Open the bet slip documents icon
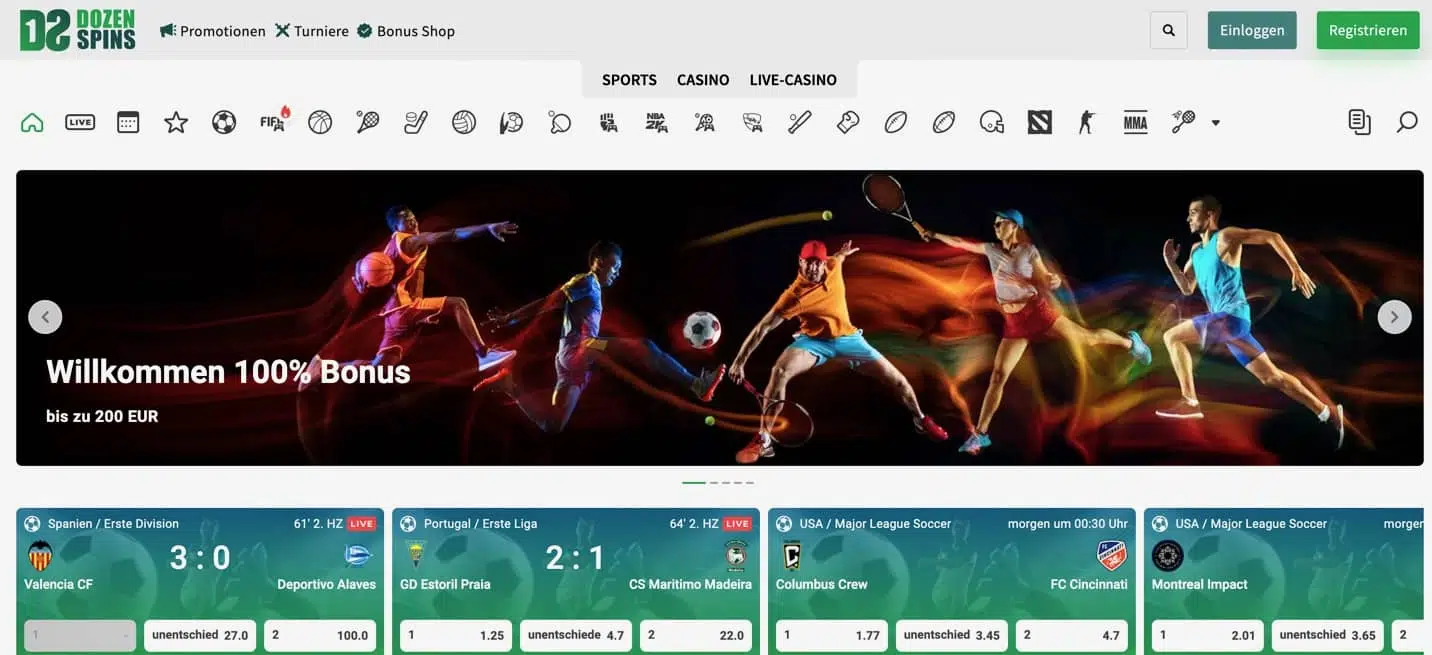The image size is (1432, 655). click(1359, 122)
